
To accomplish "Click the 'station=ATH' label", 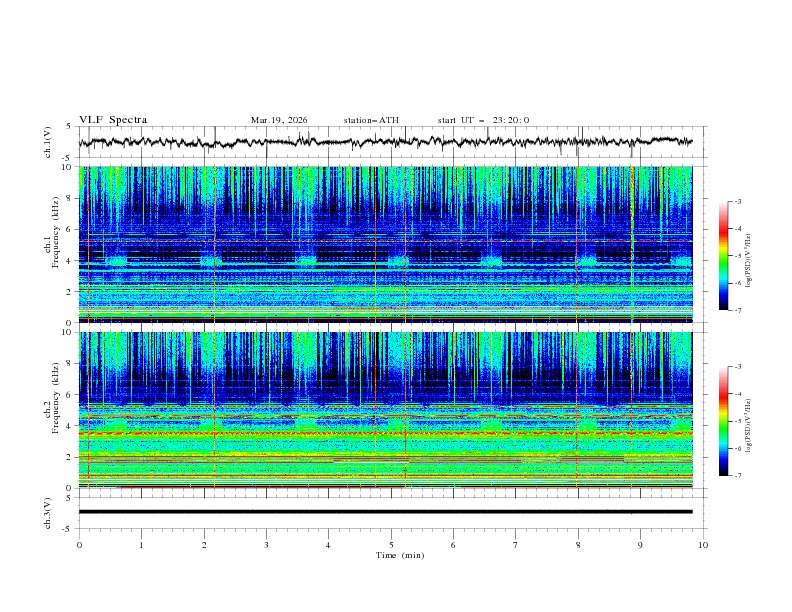I will click(x=371, y=120).
